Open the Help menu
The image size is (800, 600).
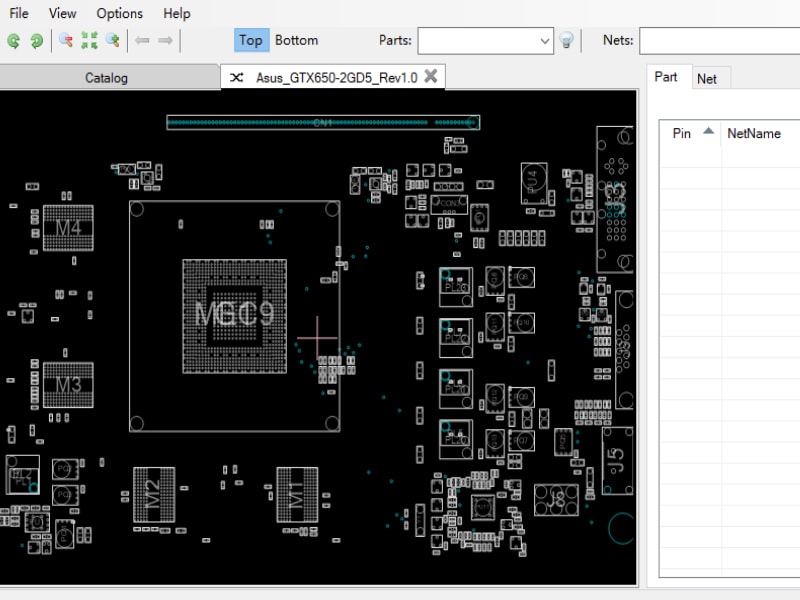pos(177,13)
